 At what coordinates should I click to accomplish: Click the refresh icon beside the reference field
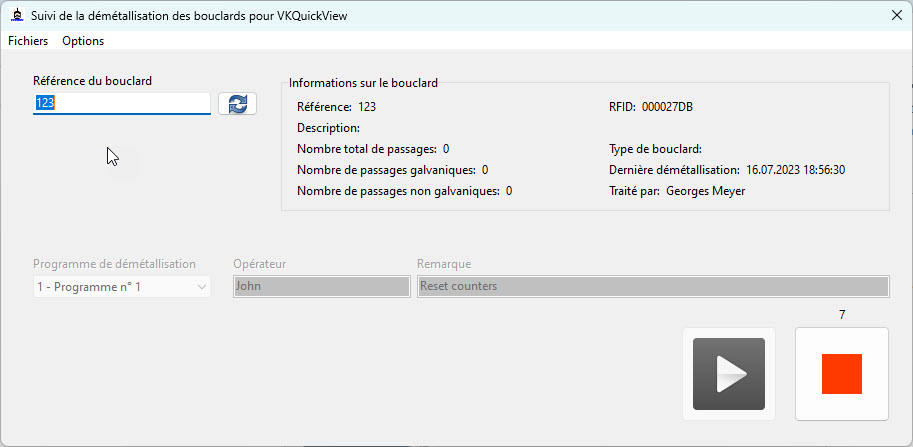(x=237, y=104)
